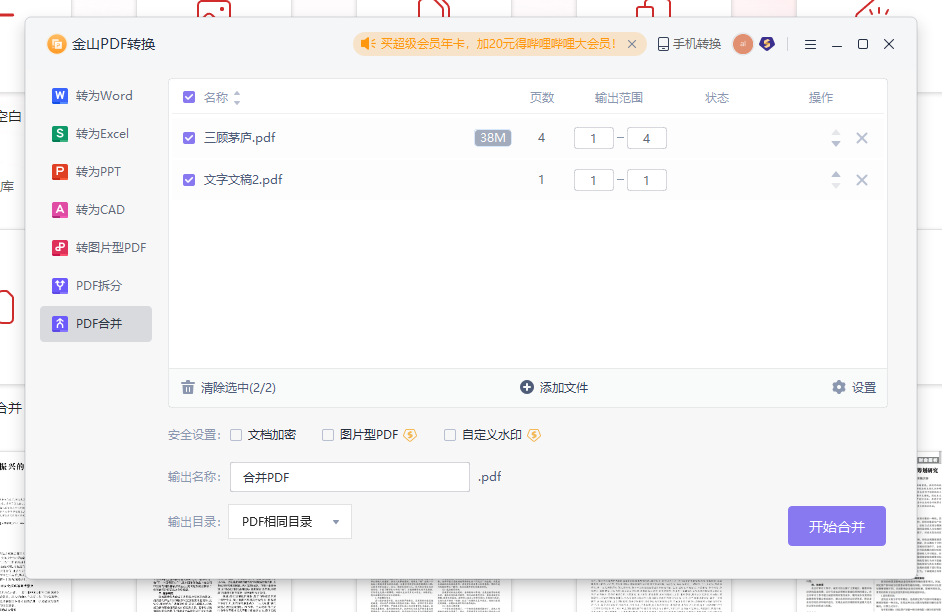The width and height of the screenshot is (942, 612).
Task: Click the 页数 column header
Action: [542, 97]
